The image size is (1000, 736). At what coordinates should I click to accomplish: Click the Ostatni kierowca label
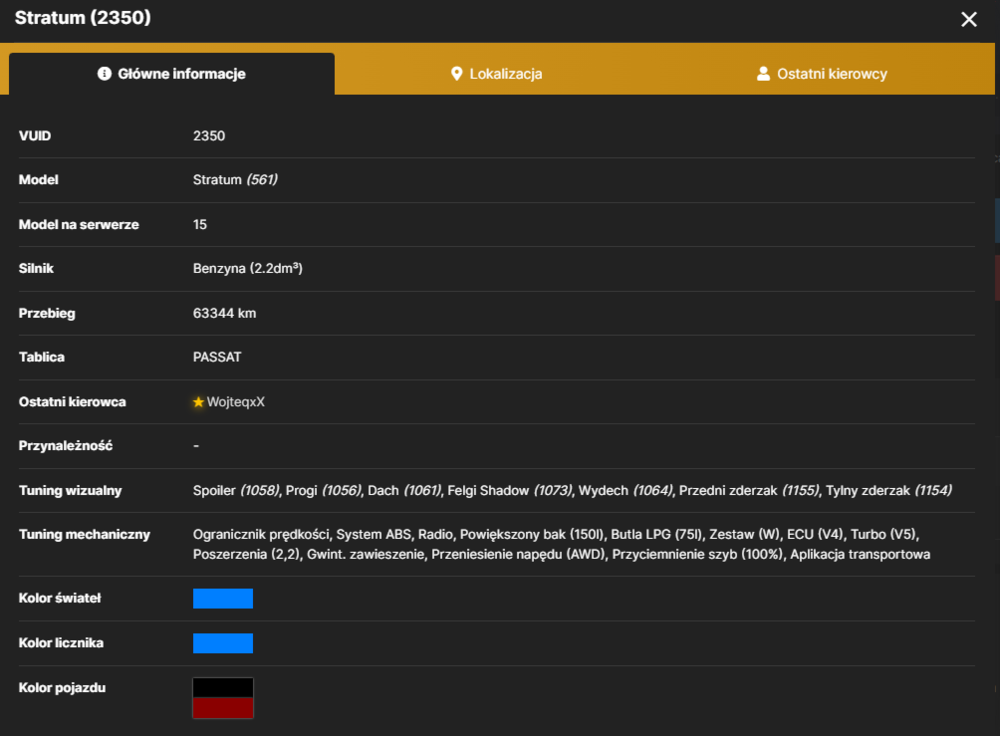point(72,402)
